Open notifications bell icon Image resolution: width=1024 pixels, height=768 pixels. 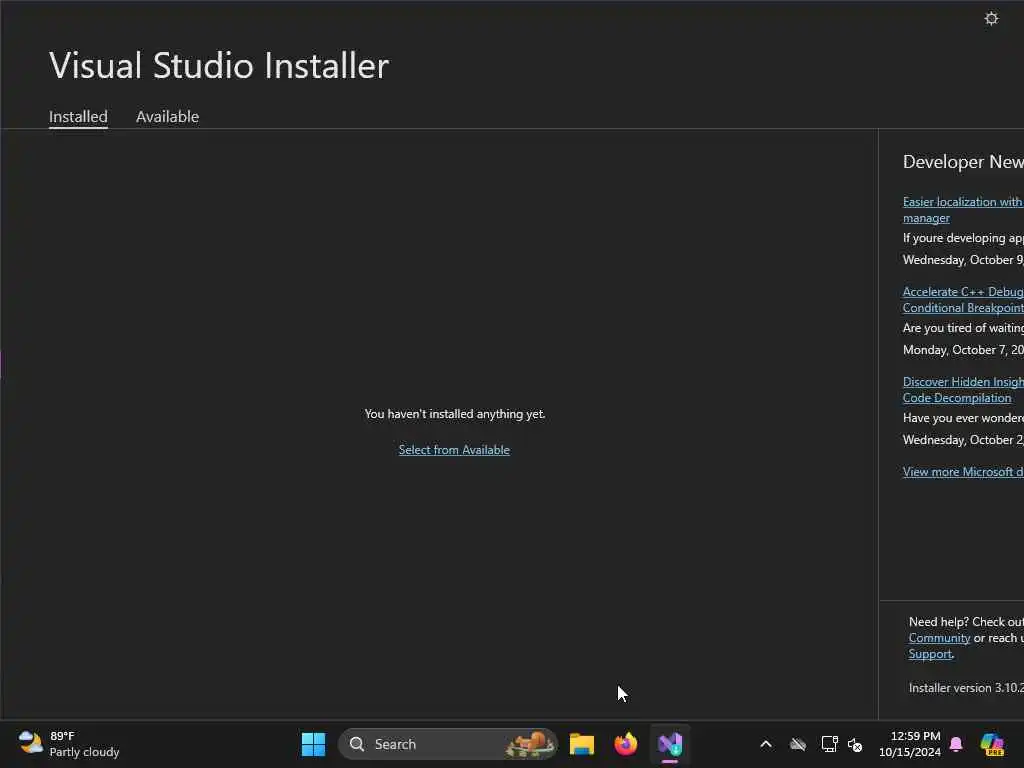pyautogui.click(x=956, y=744)
